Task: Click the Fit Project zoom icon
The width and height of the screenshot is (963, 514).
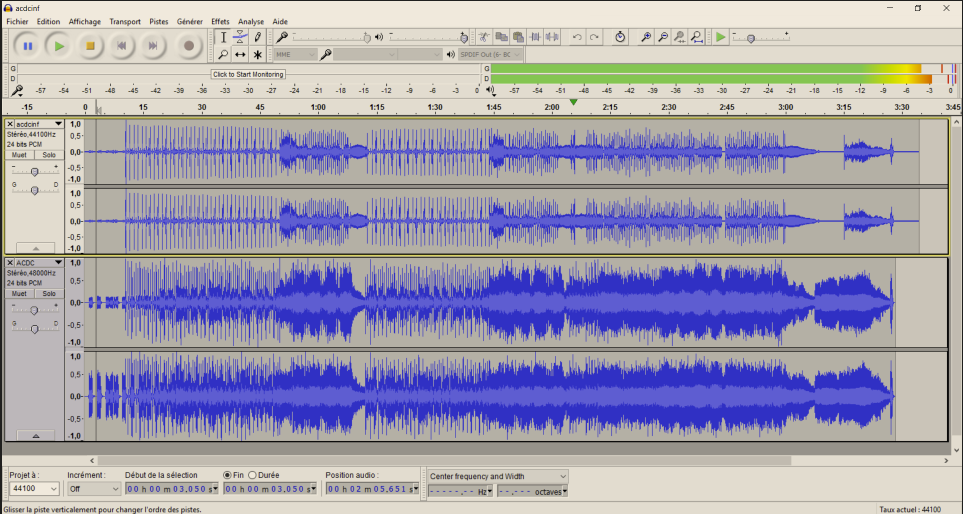Action: 697,37
